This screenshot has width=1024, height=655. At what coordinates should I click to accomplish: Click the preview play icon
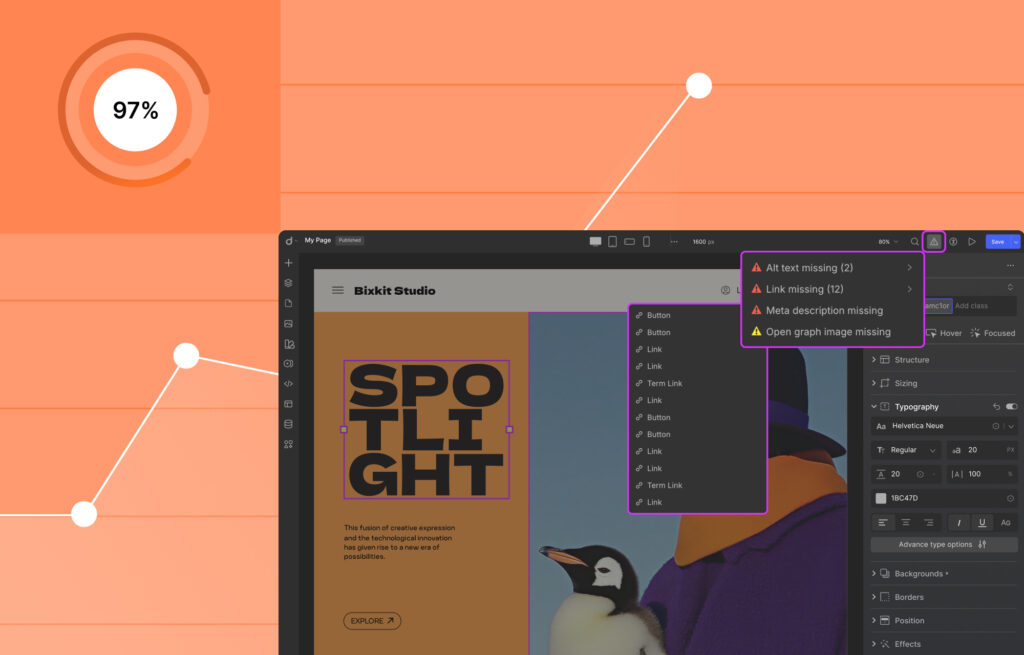click(971, 242)
